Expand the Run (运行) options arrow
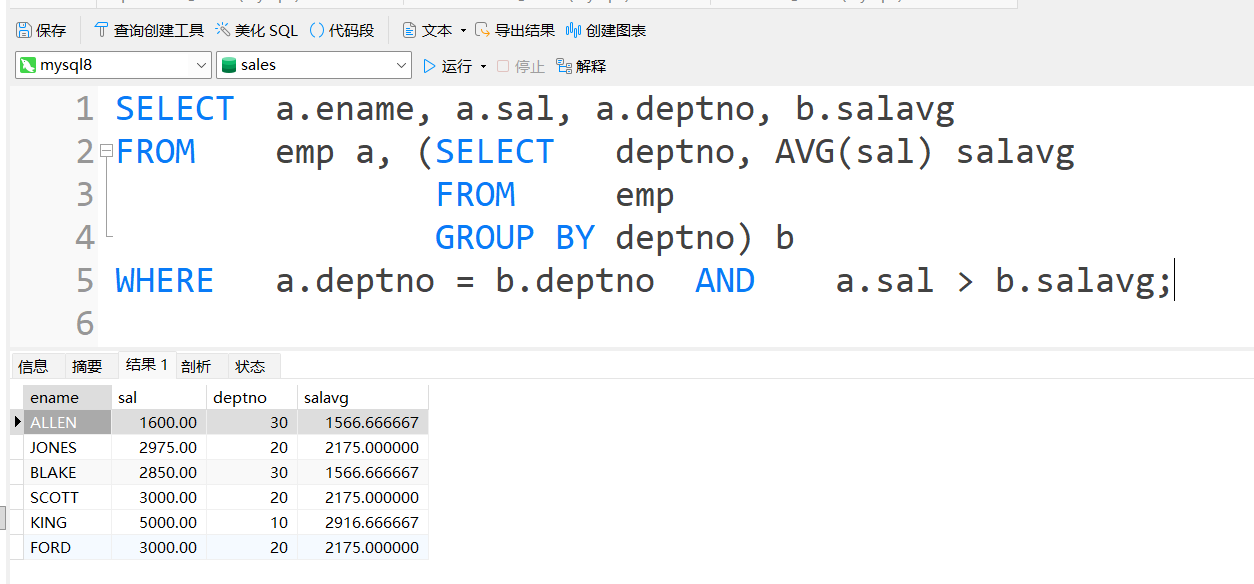 tap(484, 66)
